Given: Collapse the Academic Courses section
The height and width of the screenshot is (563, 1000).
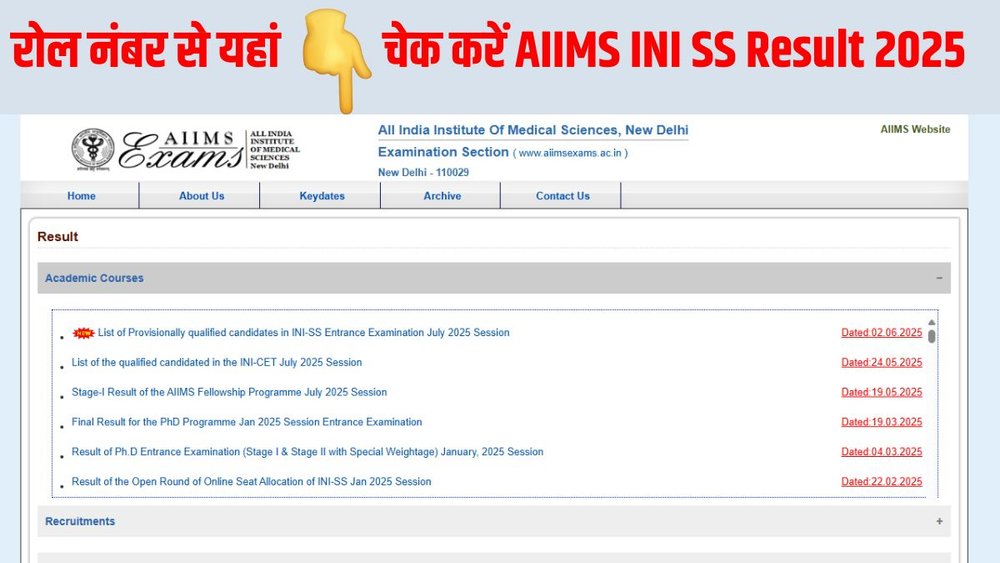Looking at the screenshot, I should pyautogui.click(x=494, y=278).
